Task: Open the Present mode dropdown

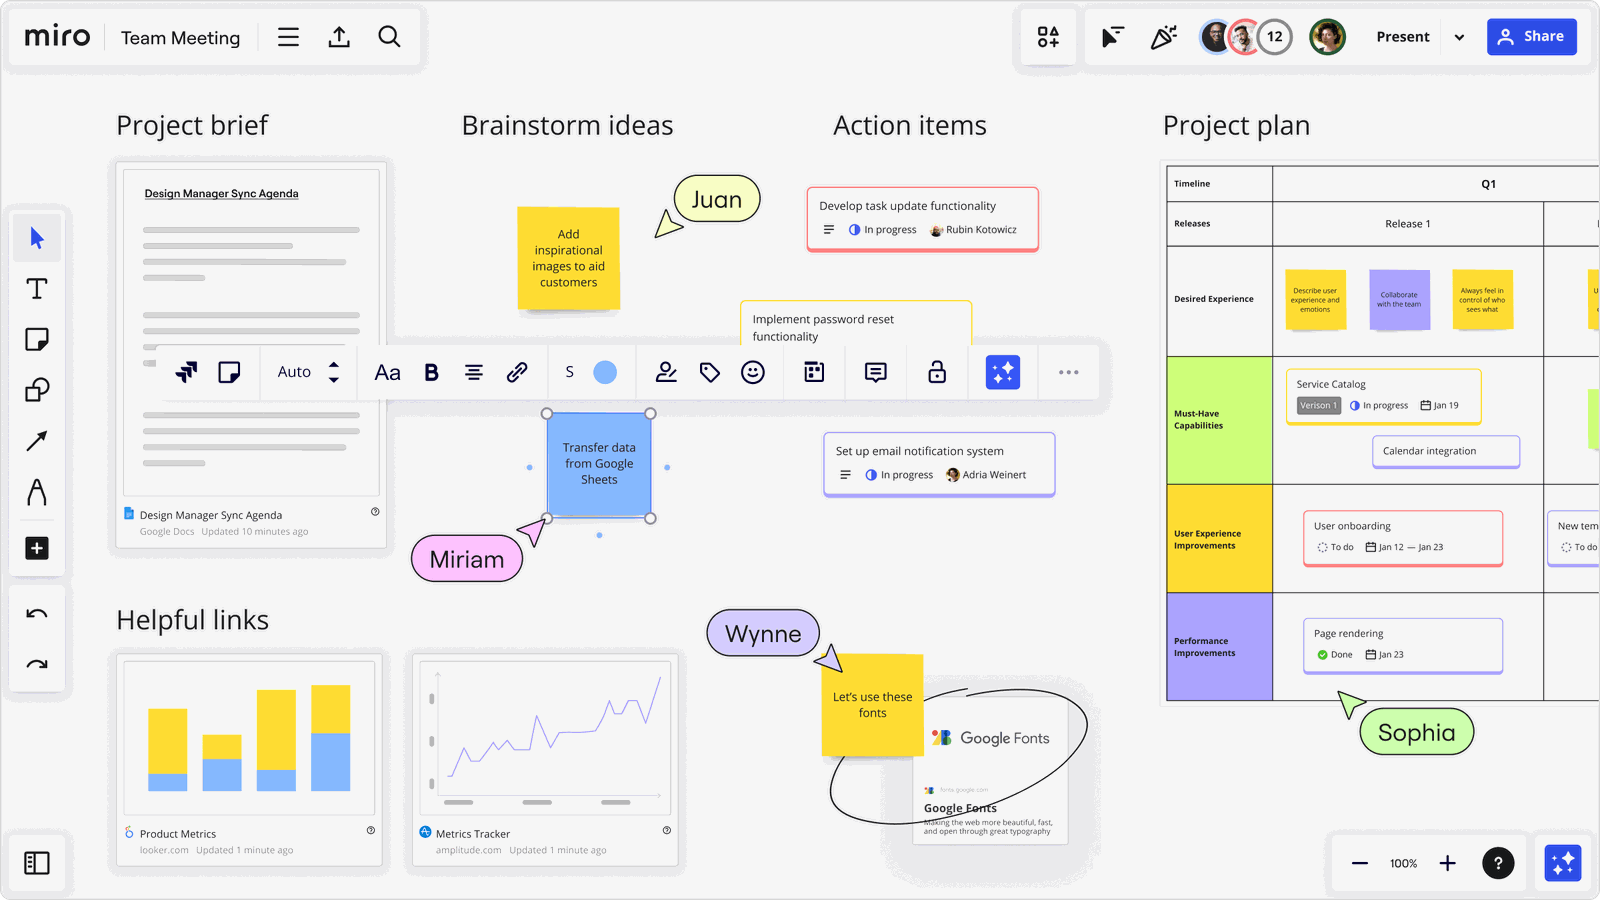Action: click(1459, 37)
